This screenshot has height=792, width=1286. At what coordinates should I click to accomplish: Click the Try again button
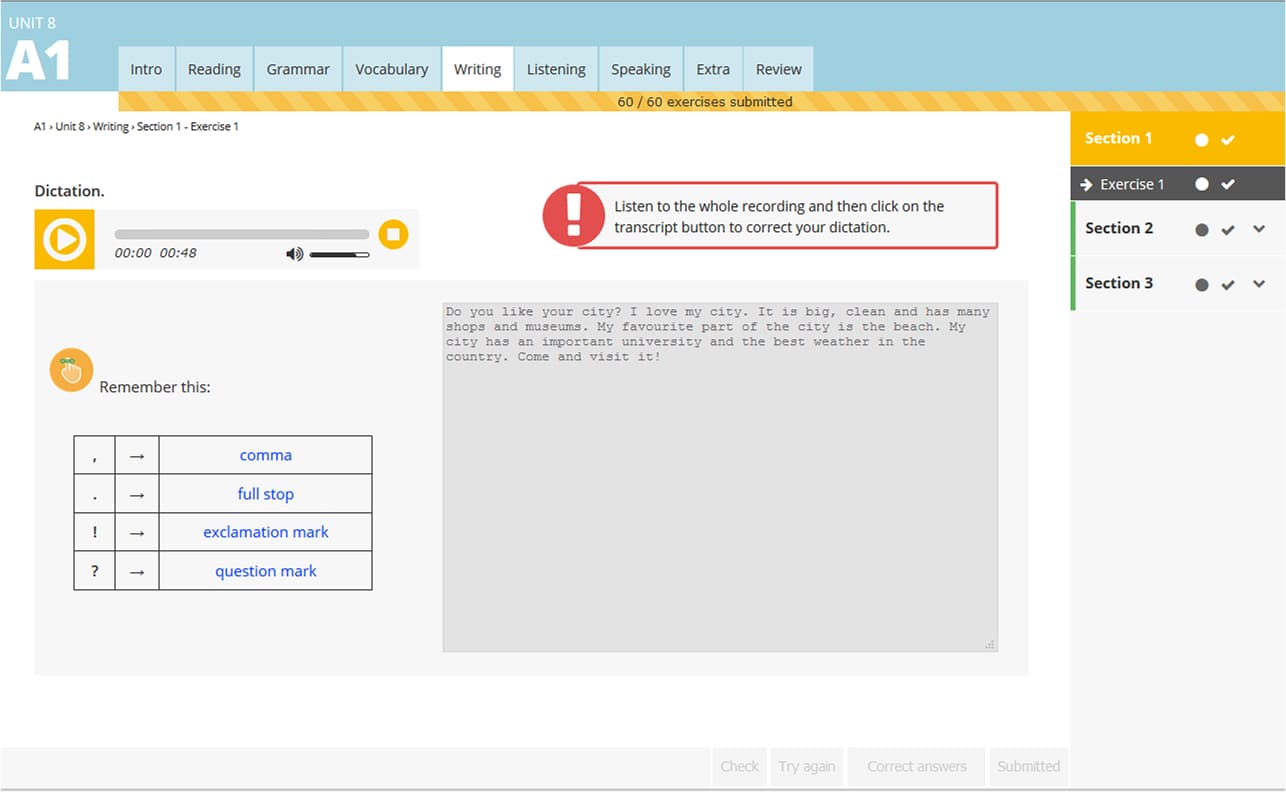tap(807, 767)
